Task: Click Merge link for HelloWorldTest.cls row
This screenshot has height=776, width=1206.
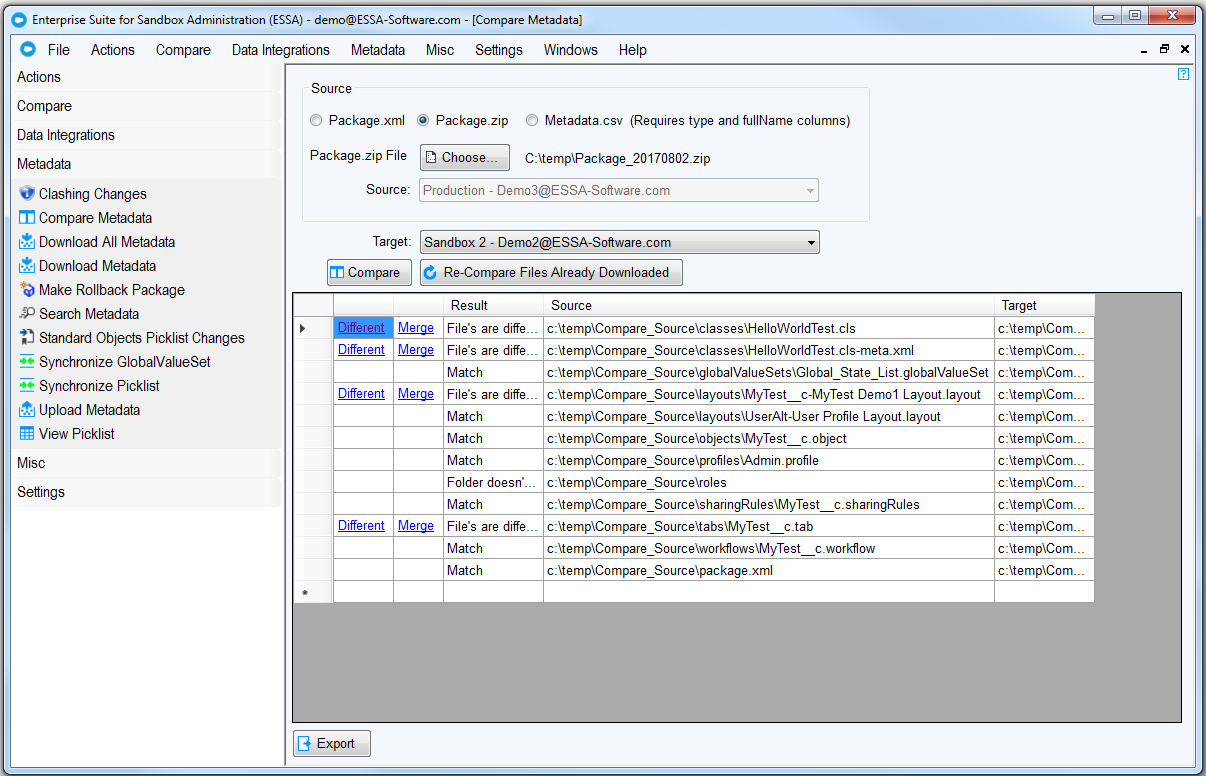Action: point(416,328)
